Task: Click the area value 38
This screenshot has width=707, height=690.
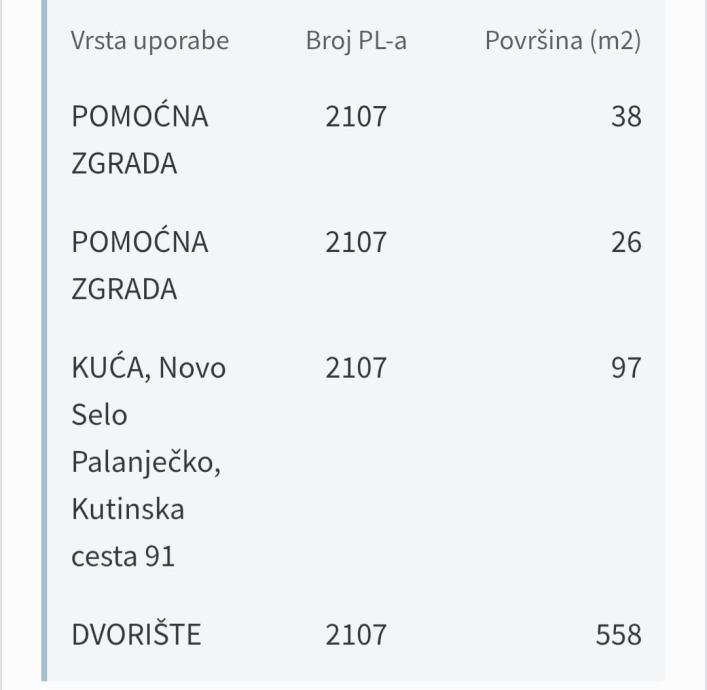Action: click(626, 117)
